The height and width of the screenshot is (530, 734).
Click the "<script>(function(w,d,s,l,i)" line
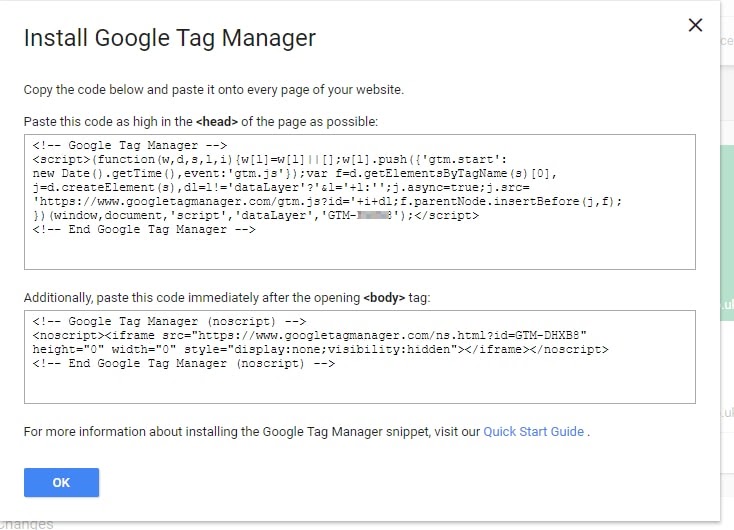point(270,159)
